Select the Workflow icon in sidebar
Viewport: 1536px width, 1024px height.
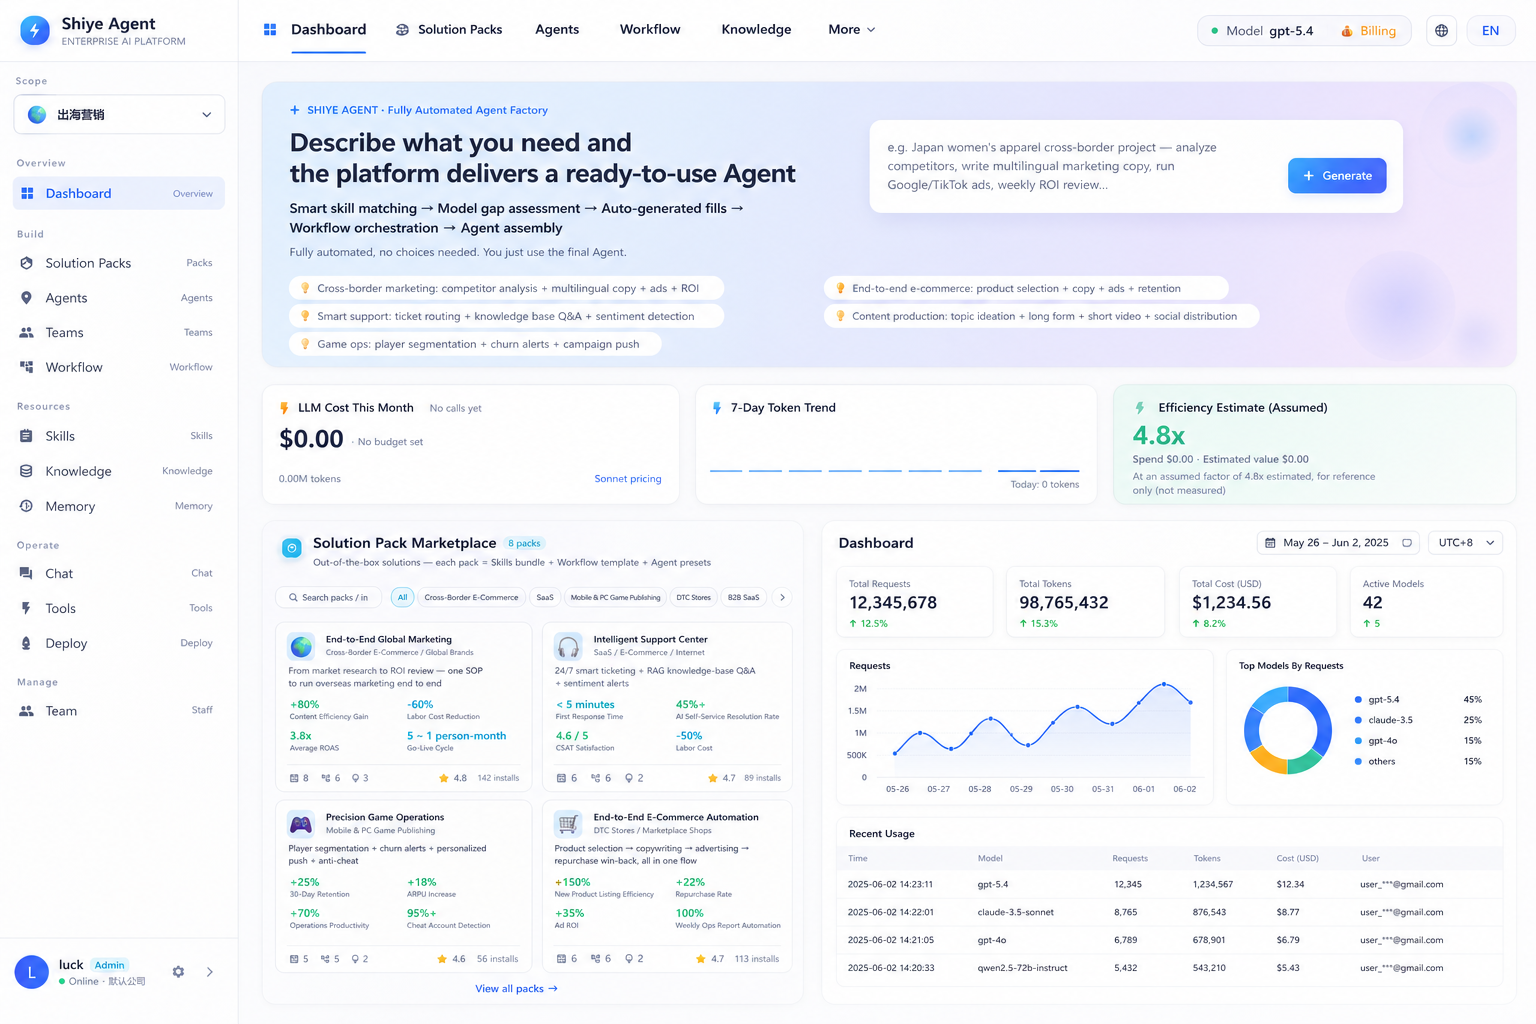tap(27, 367)
